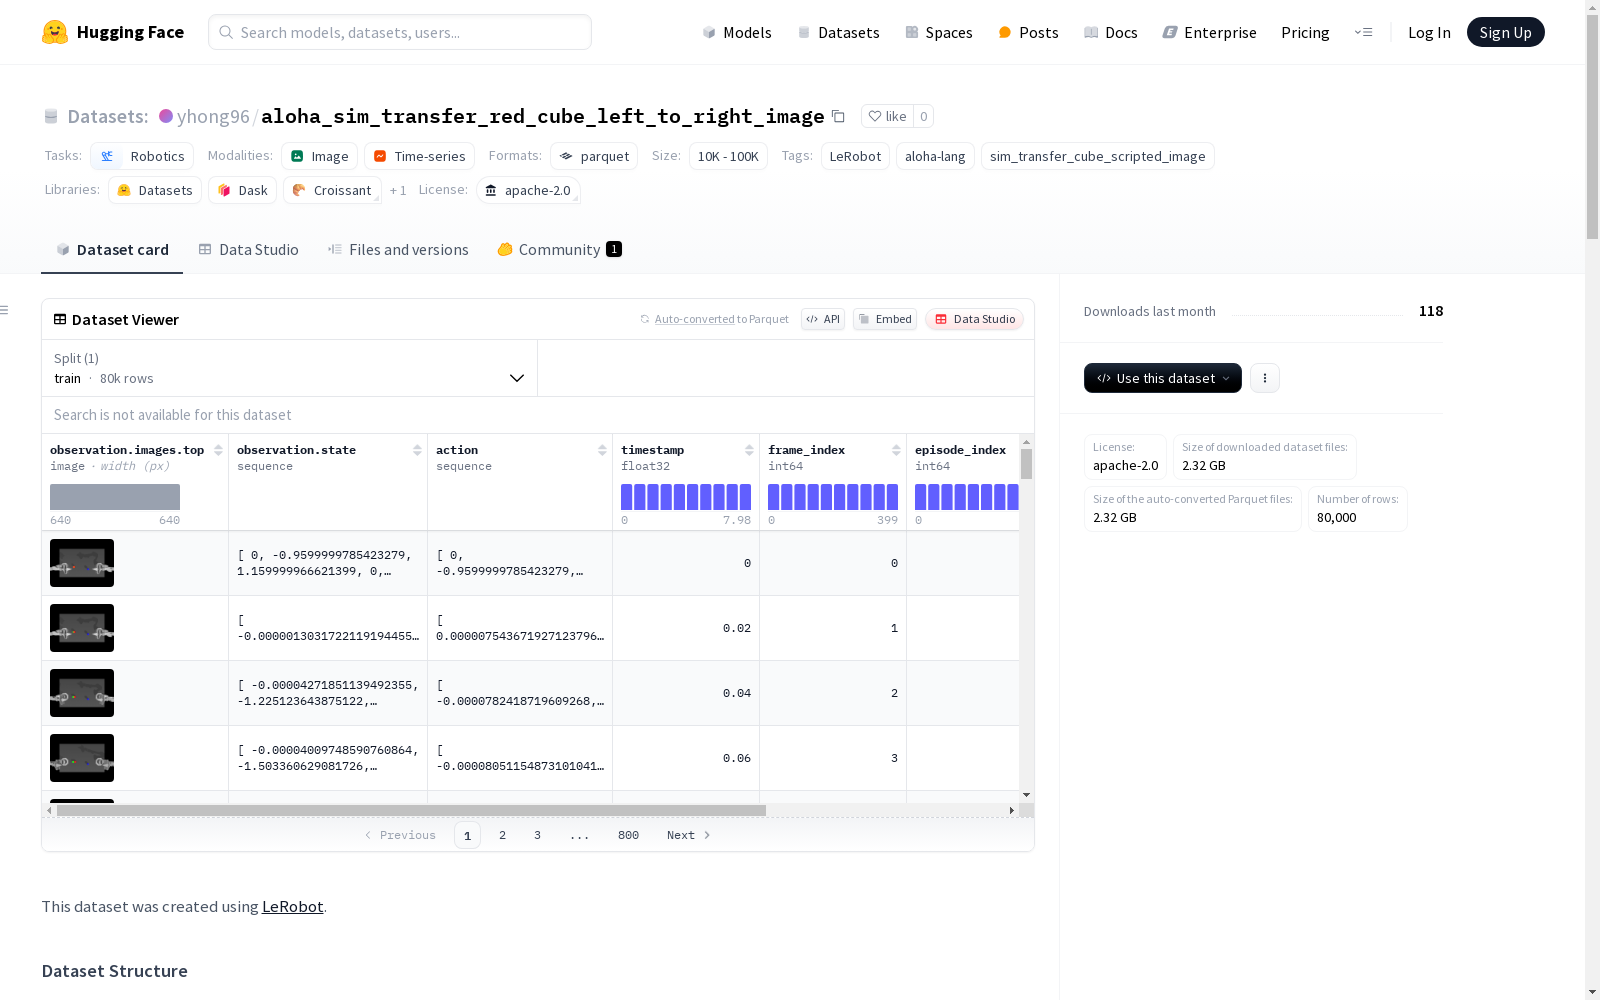Select the Image modality tag
Viewport: 1600px width, 1000px height.
pyautogui.click(x=320, y=156)
